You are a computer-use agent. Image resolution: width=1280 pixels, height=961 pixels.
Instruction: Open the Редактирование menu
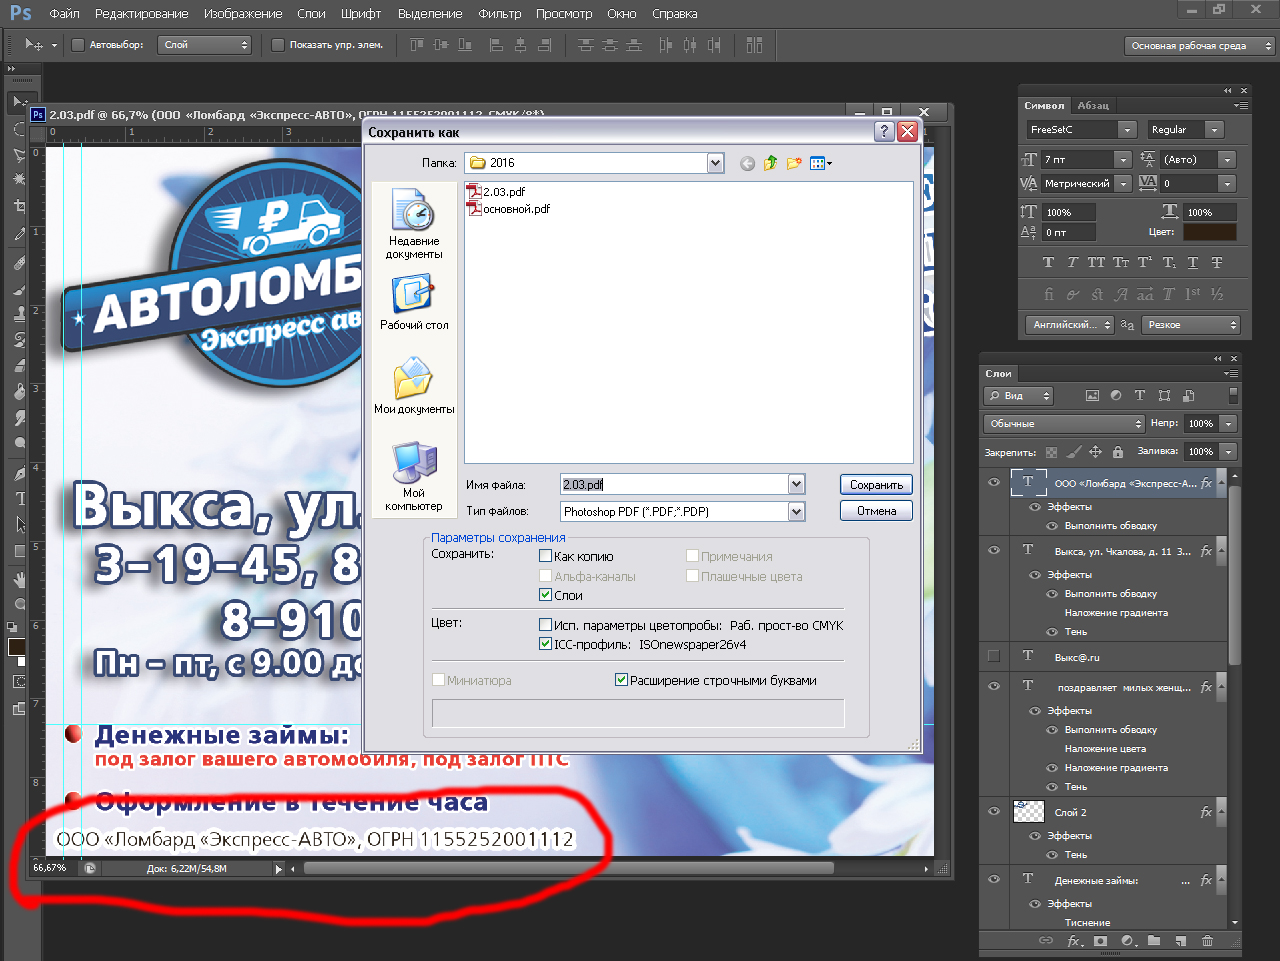tap(142, 14)
